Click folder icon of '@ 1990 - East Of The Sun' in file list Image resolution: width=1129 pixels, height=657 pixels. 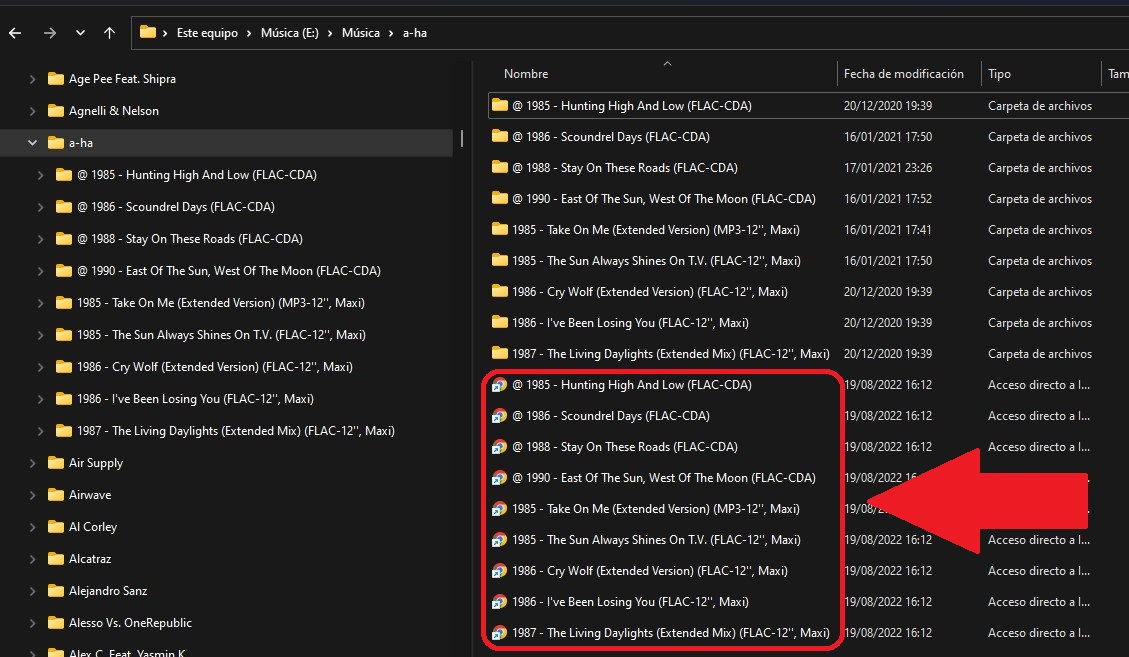[500, 198]
